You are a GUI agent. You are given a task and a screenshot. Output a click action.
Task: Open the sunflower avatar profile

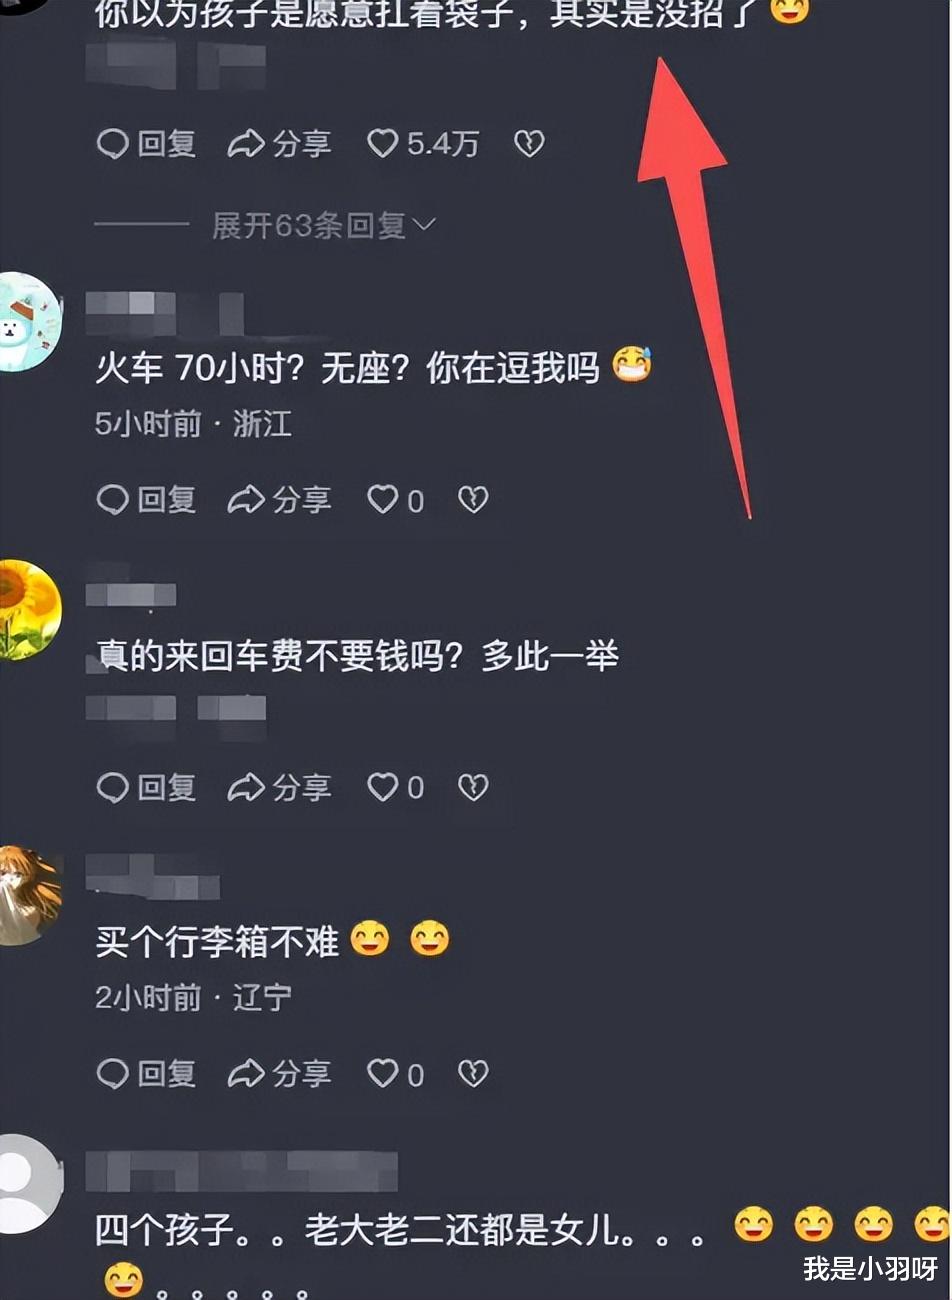[27, 610]
